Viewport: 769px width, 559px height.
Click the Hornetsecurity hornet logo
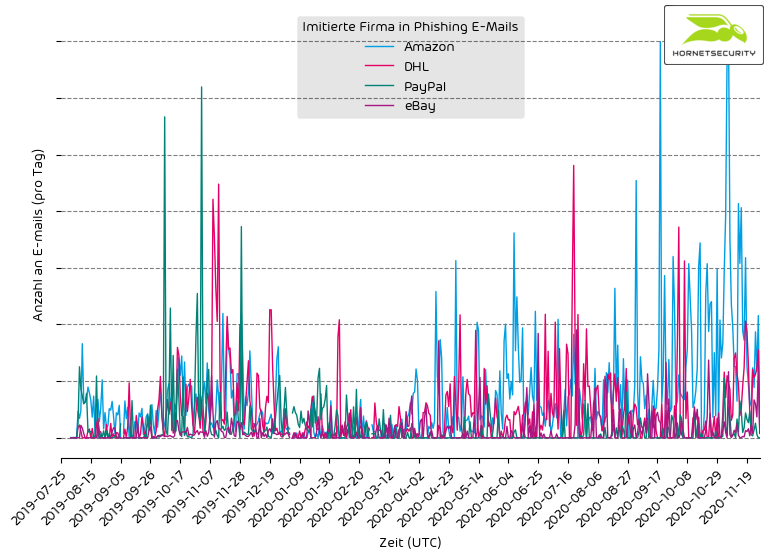point(716,29)
